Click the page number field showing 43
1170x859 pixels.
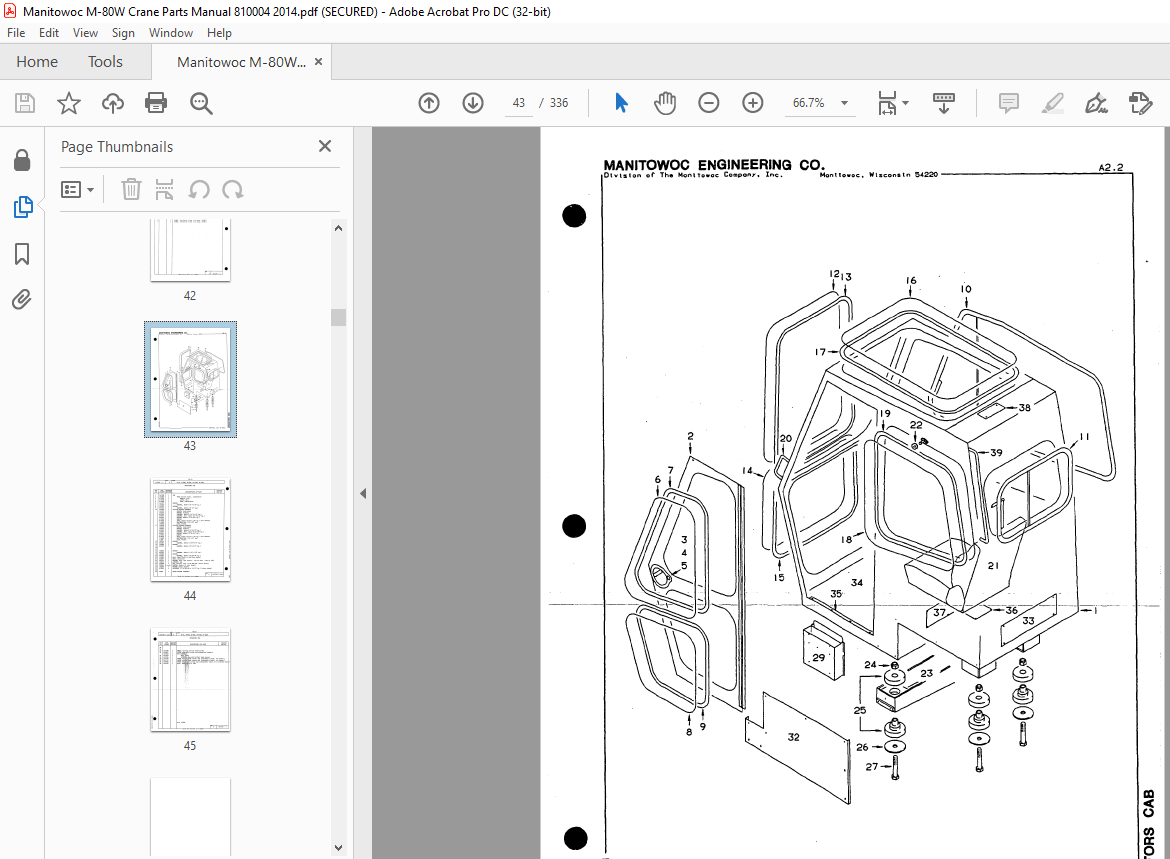pos(519,103)
